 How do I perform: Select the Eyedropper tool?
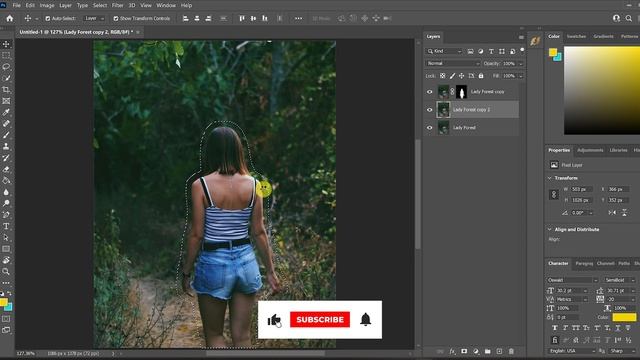point(6,112)
